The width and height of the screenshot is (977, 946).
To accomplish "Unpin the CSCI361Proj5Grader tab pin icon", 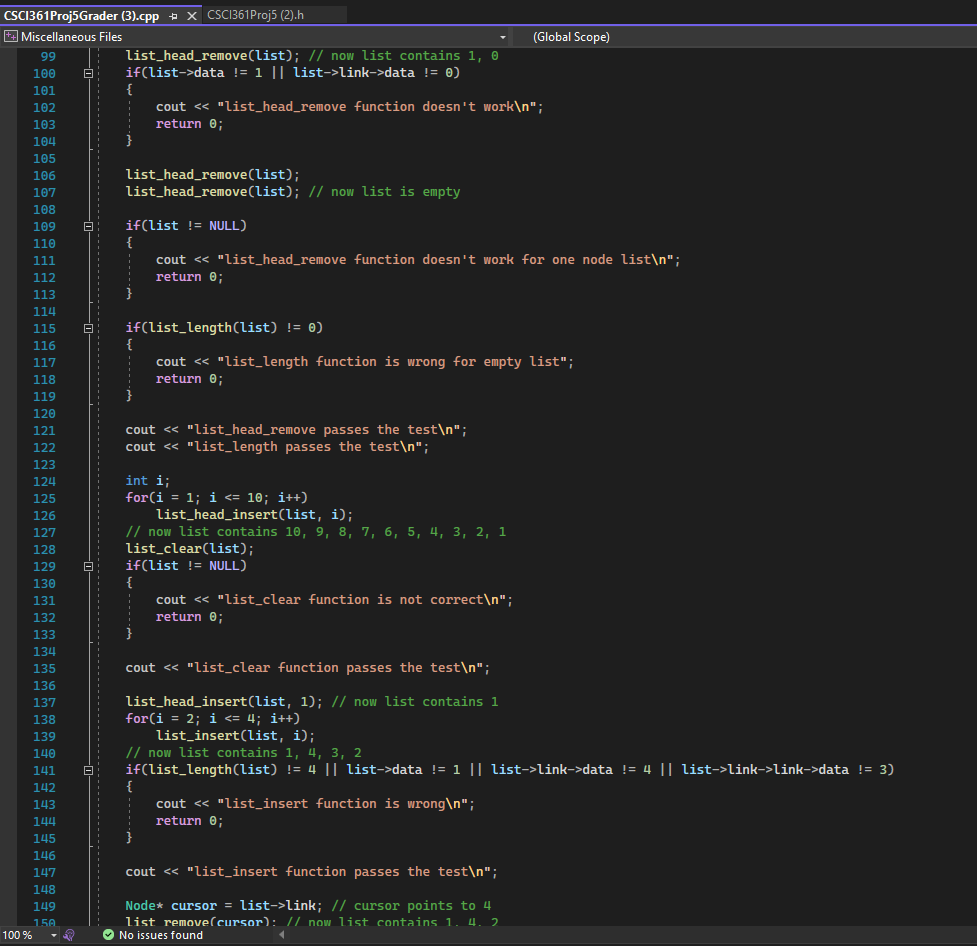I will (x=172, y=15).
